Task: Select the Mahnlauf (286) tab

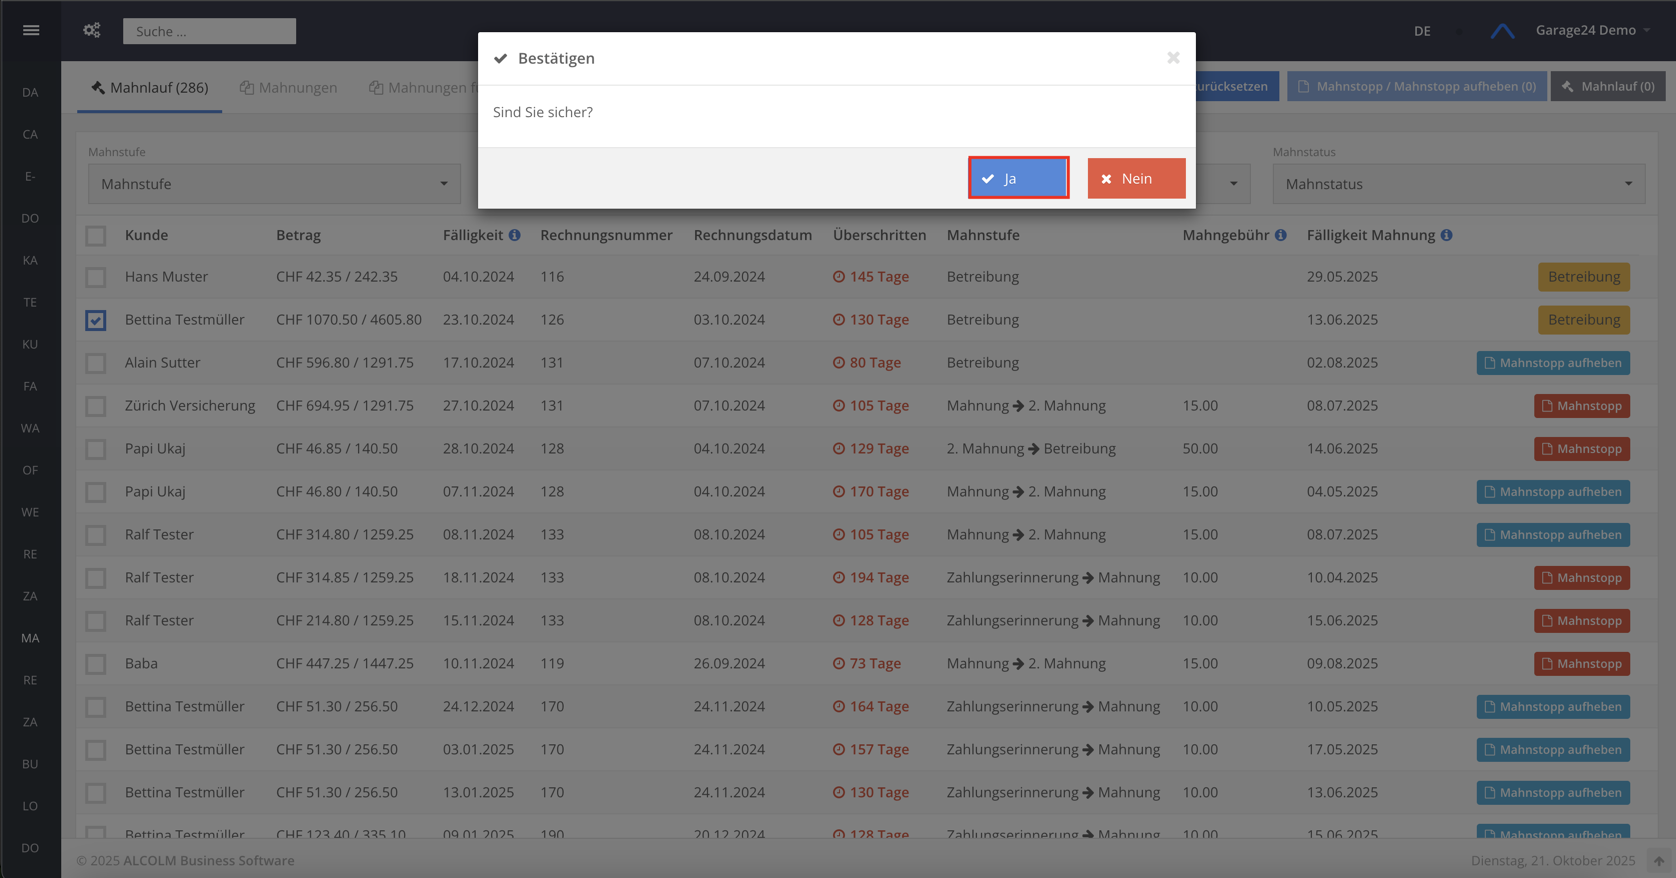Action: [x=150, y=88]
